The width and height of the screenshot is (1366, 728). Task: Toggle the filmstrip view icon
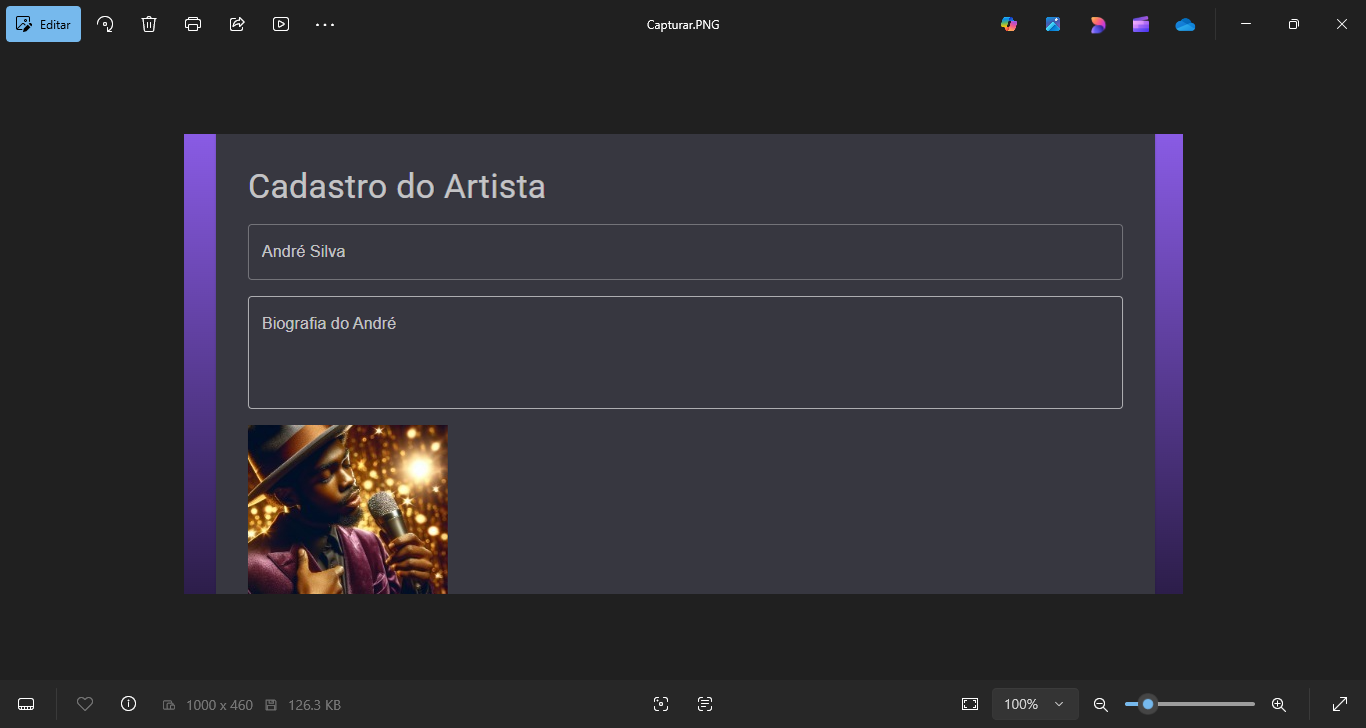pos(27,704)
